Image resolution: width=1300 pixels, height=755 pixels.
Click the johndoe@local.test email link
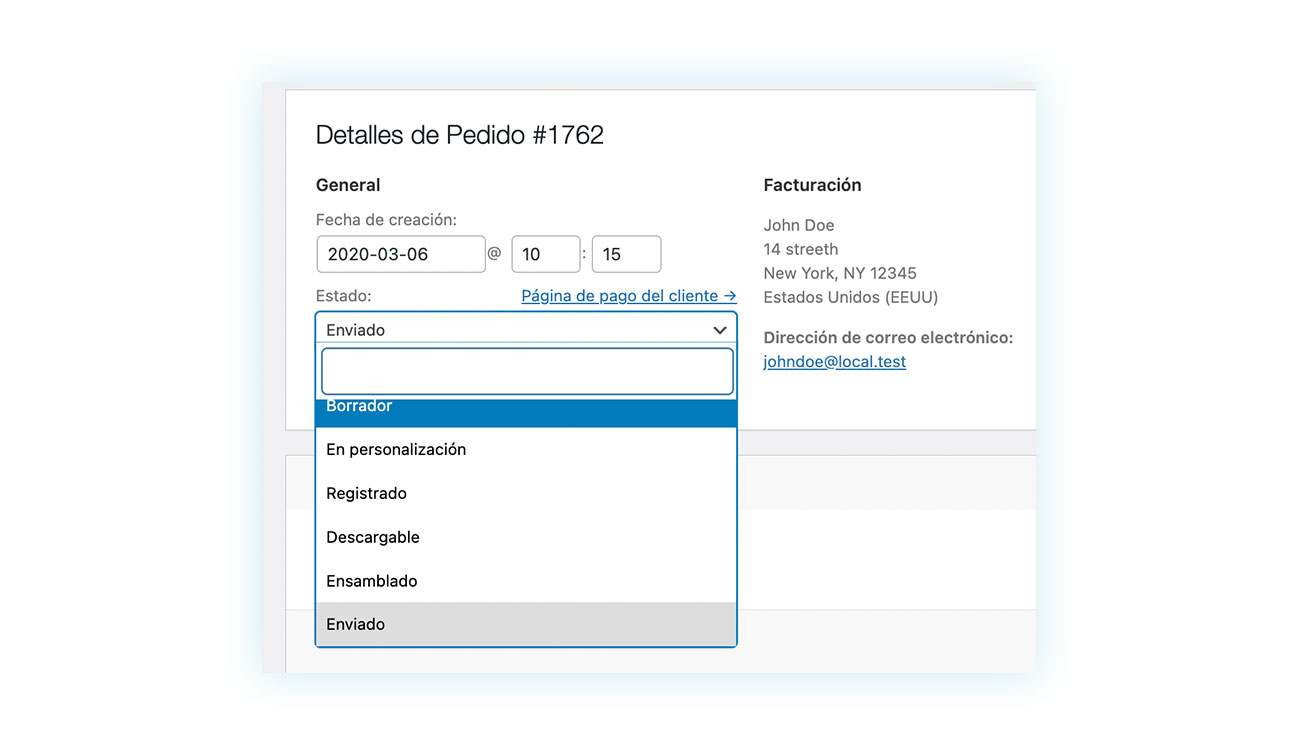[x=834, y=362]
